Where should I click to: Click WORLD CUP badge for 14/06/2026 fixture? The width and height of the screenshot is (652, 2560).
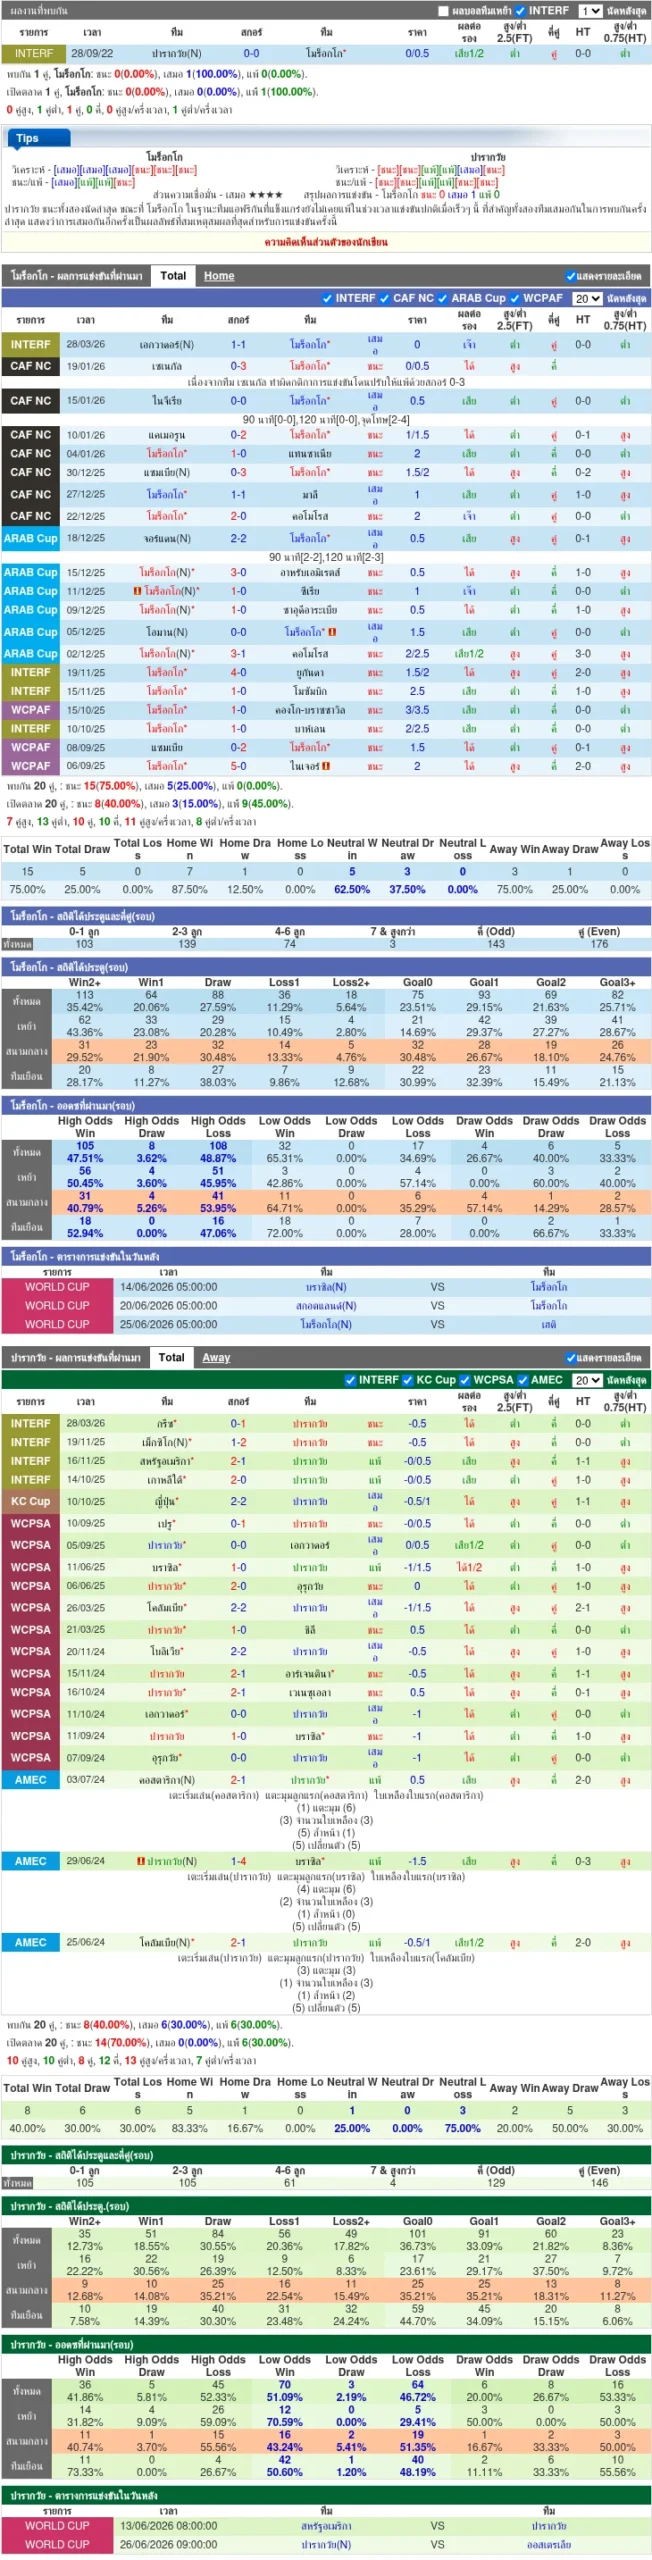coord(57,1287)
